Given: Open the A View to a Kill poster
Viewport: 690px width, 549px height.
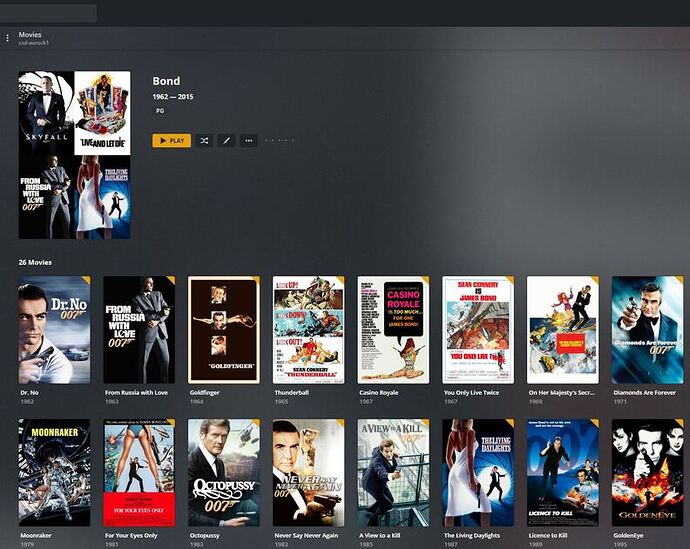Looking at the screenshot, I should coord(393,472).
